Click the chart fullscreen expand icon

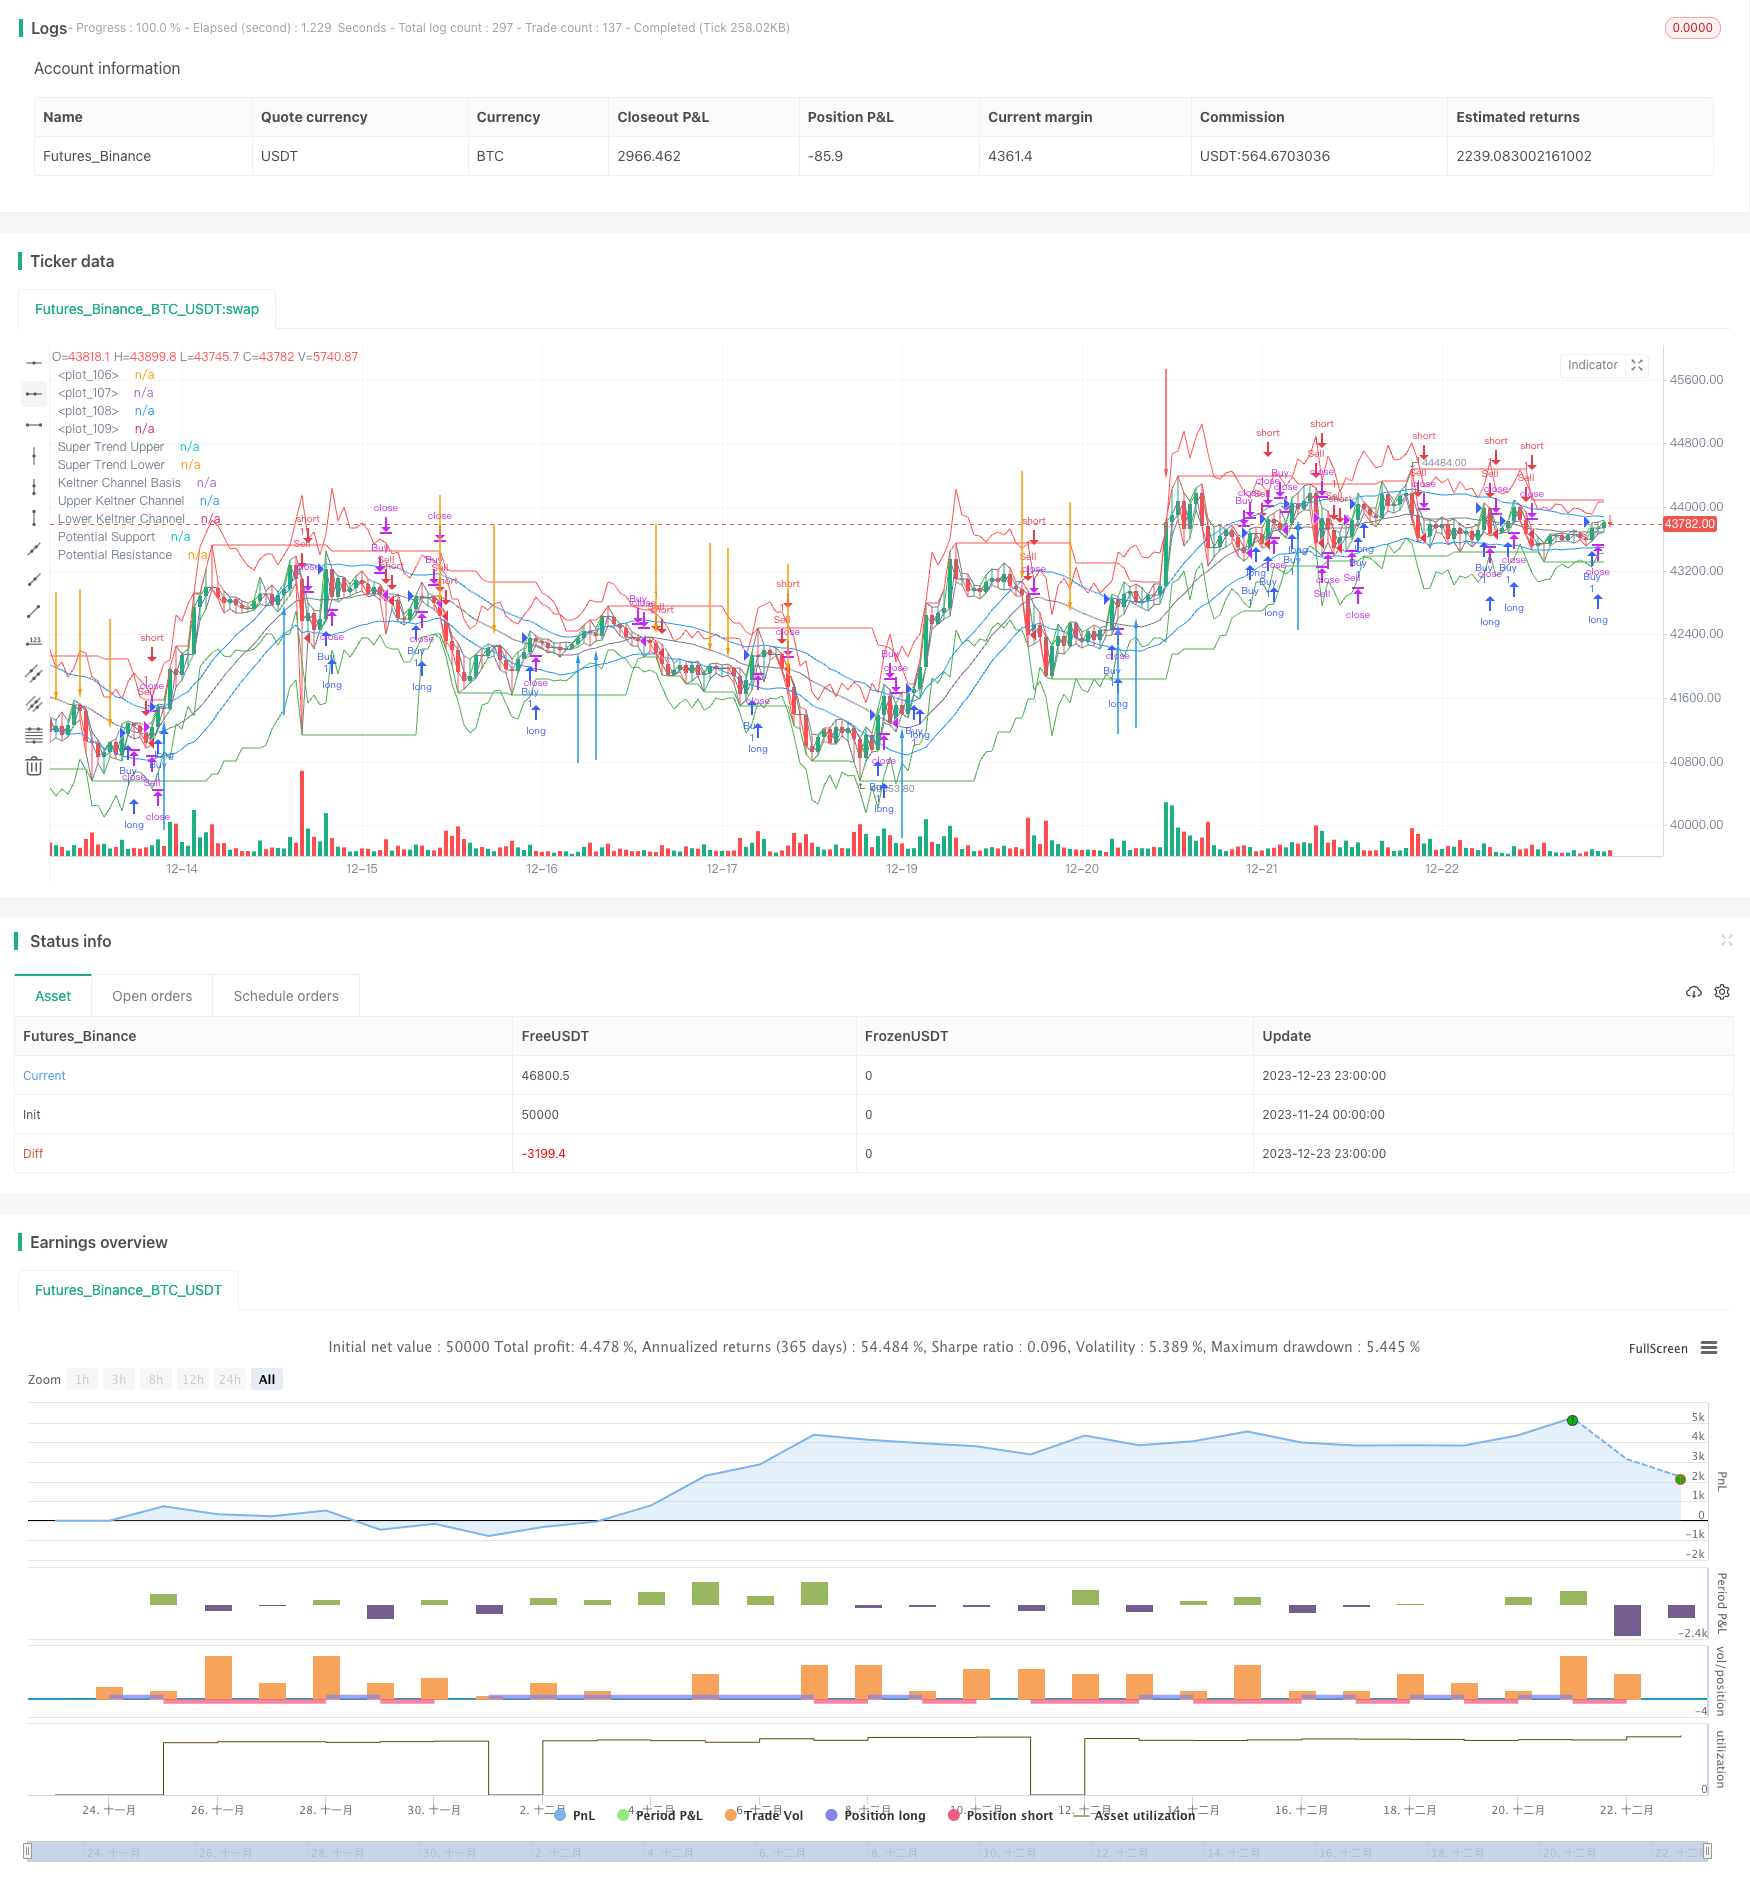(x=1637, y=365)
